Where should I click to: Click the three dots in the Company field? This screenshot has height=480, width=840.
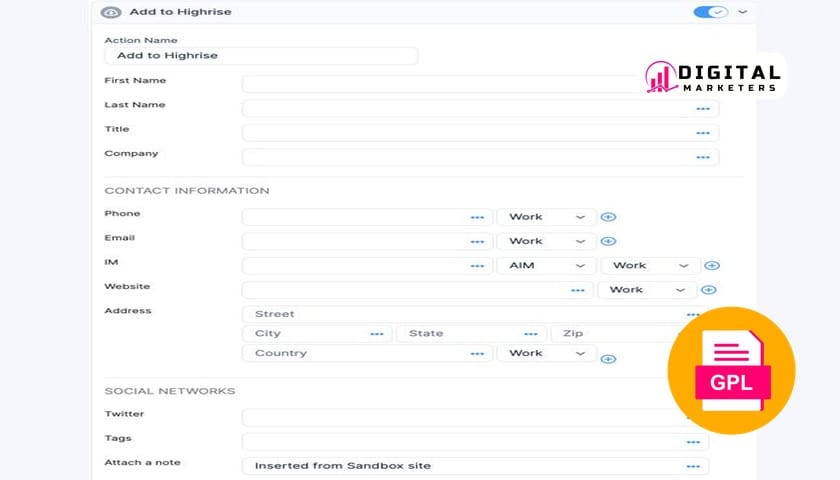coord(703,157)
